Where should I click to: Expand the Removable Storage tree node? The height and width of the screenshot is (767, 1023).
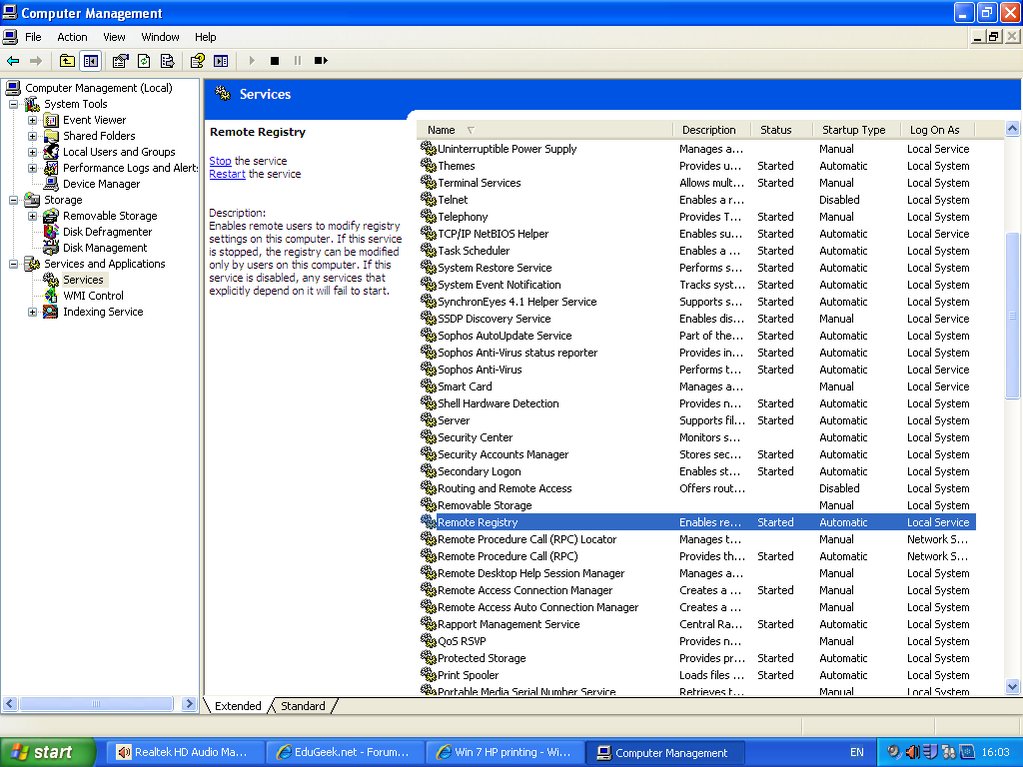[33, 216]
